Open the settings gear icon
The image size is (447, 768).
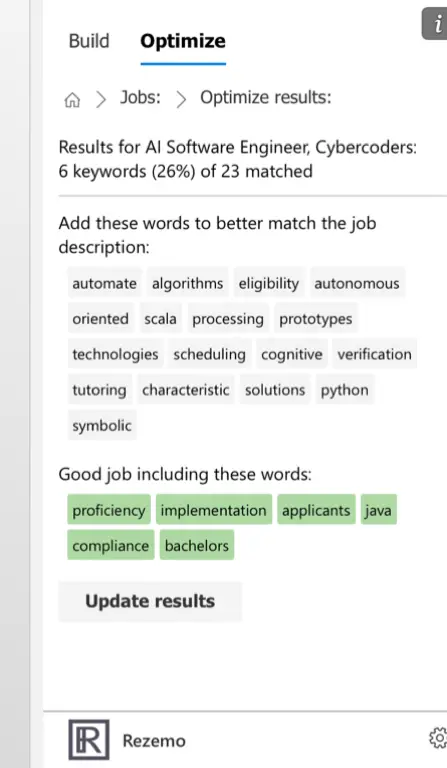[x=438, y=738]
